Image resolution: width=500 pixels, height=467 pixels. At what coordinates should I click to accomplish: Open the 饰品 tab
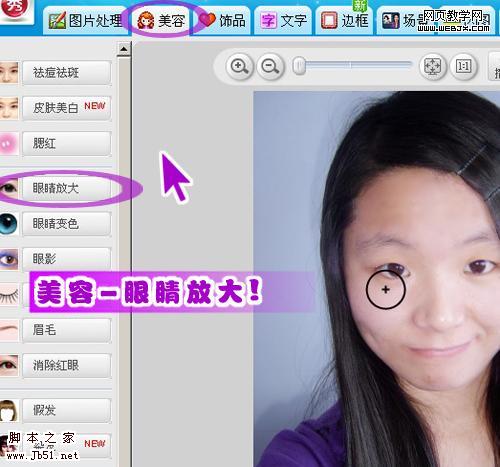pyautogui.click(x=223, y=21)
